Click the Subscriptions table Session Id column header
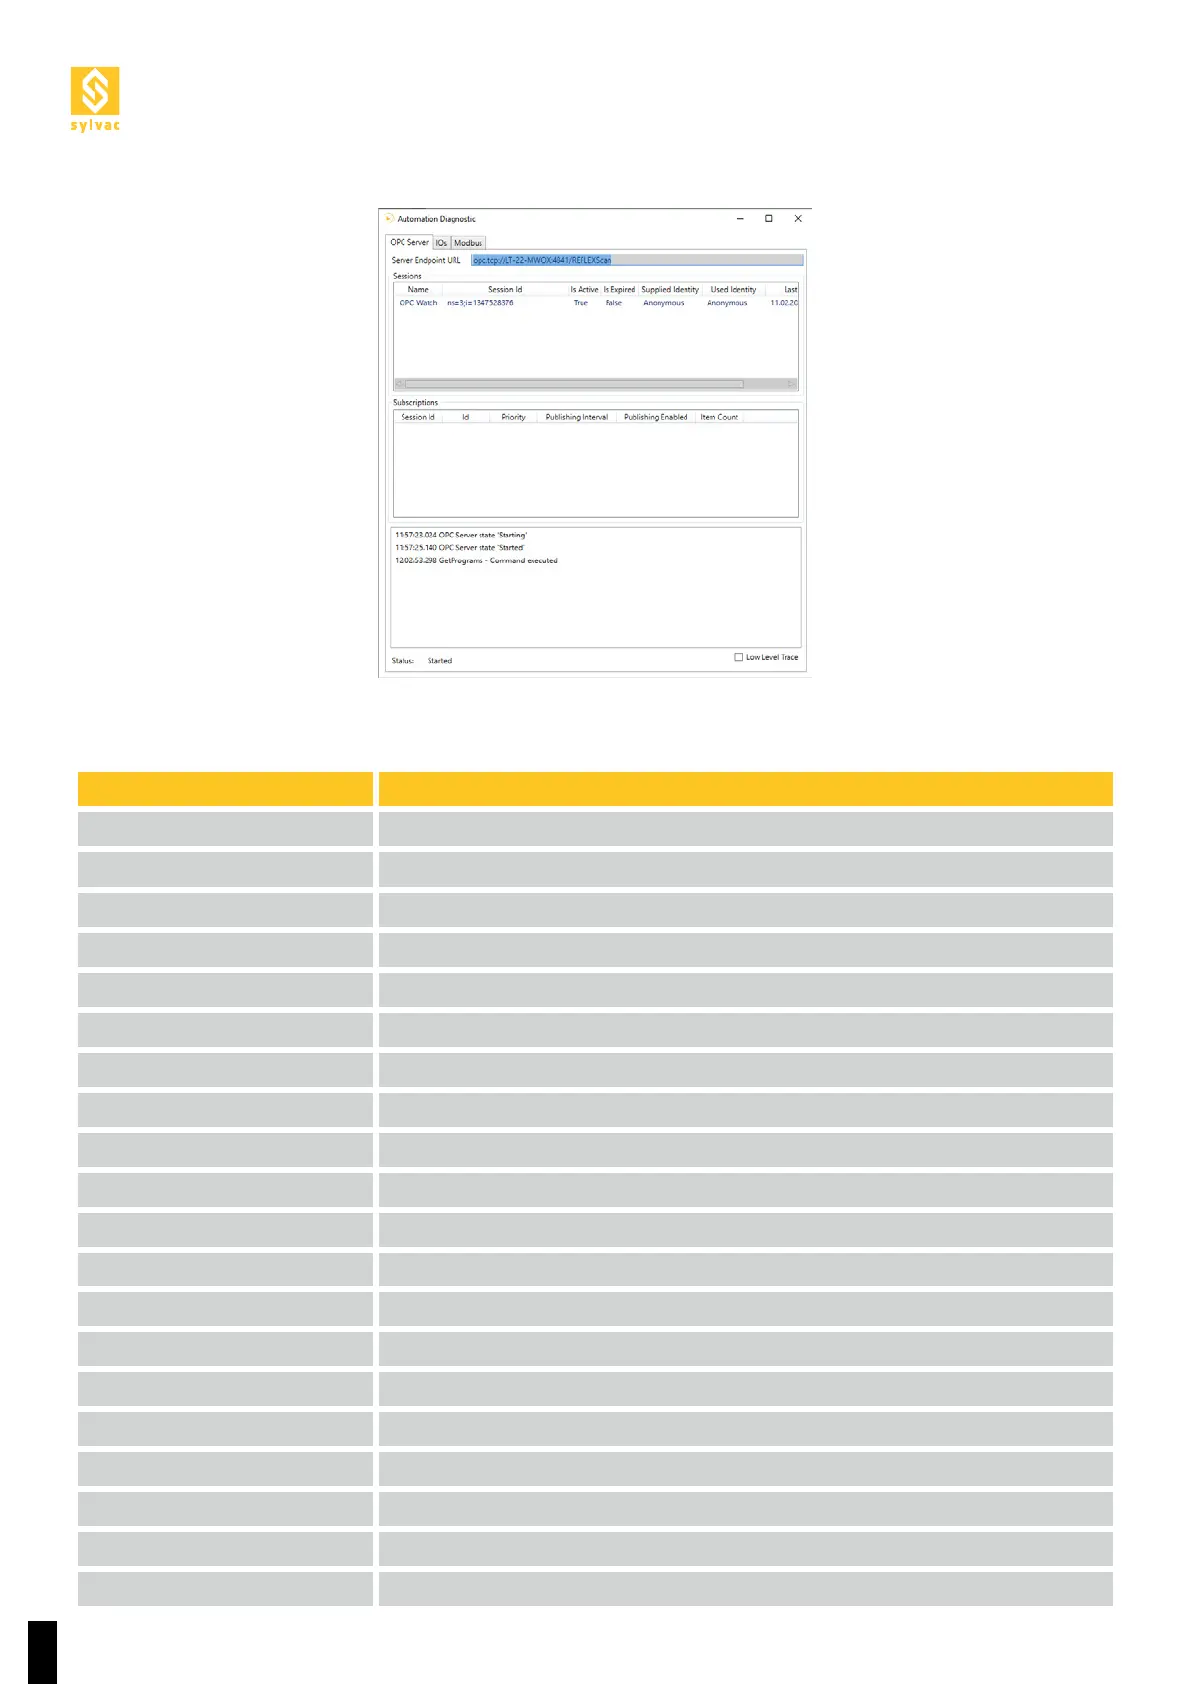 418,417
